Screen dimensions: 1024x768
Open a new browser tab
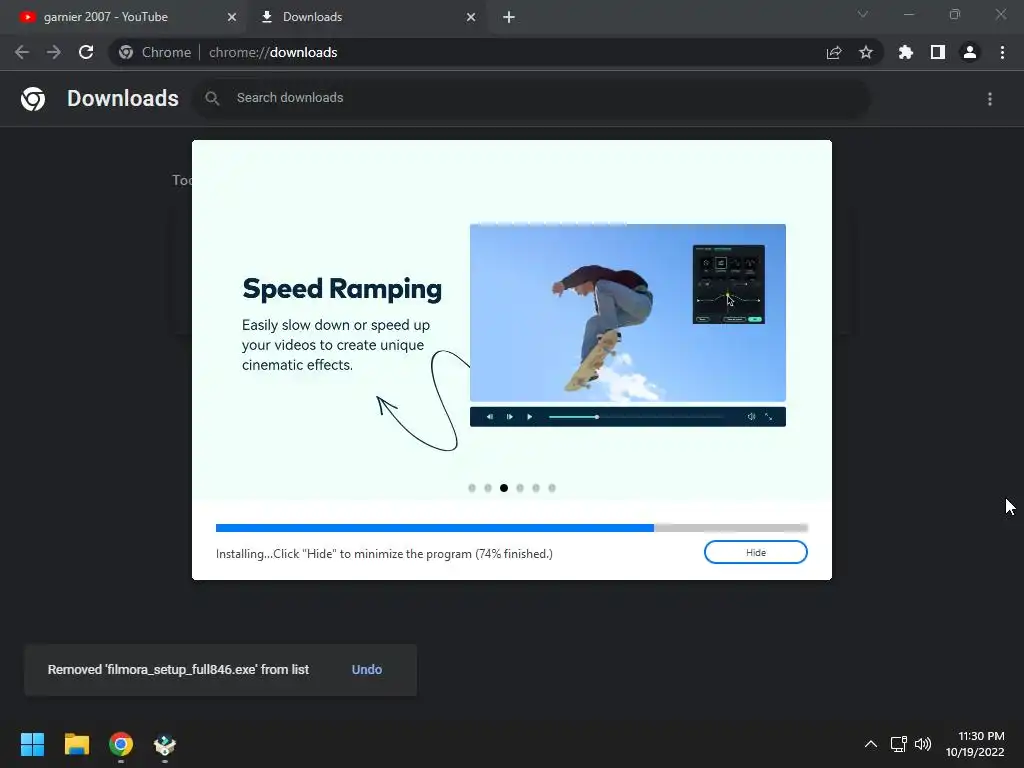pos(509,17)
